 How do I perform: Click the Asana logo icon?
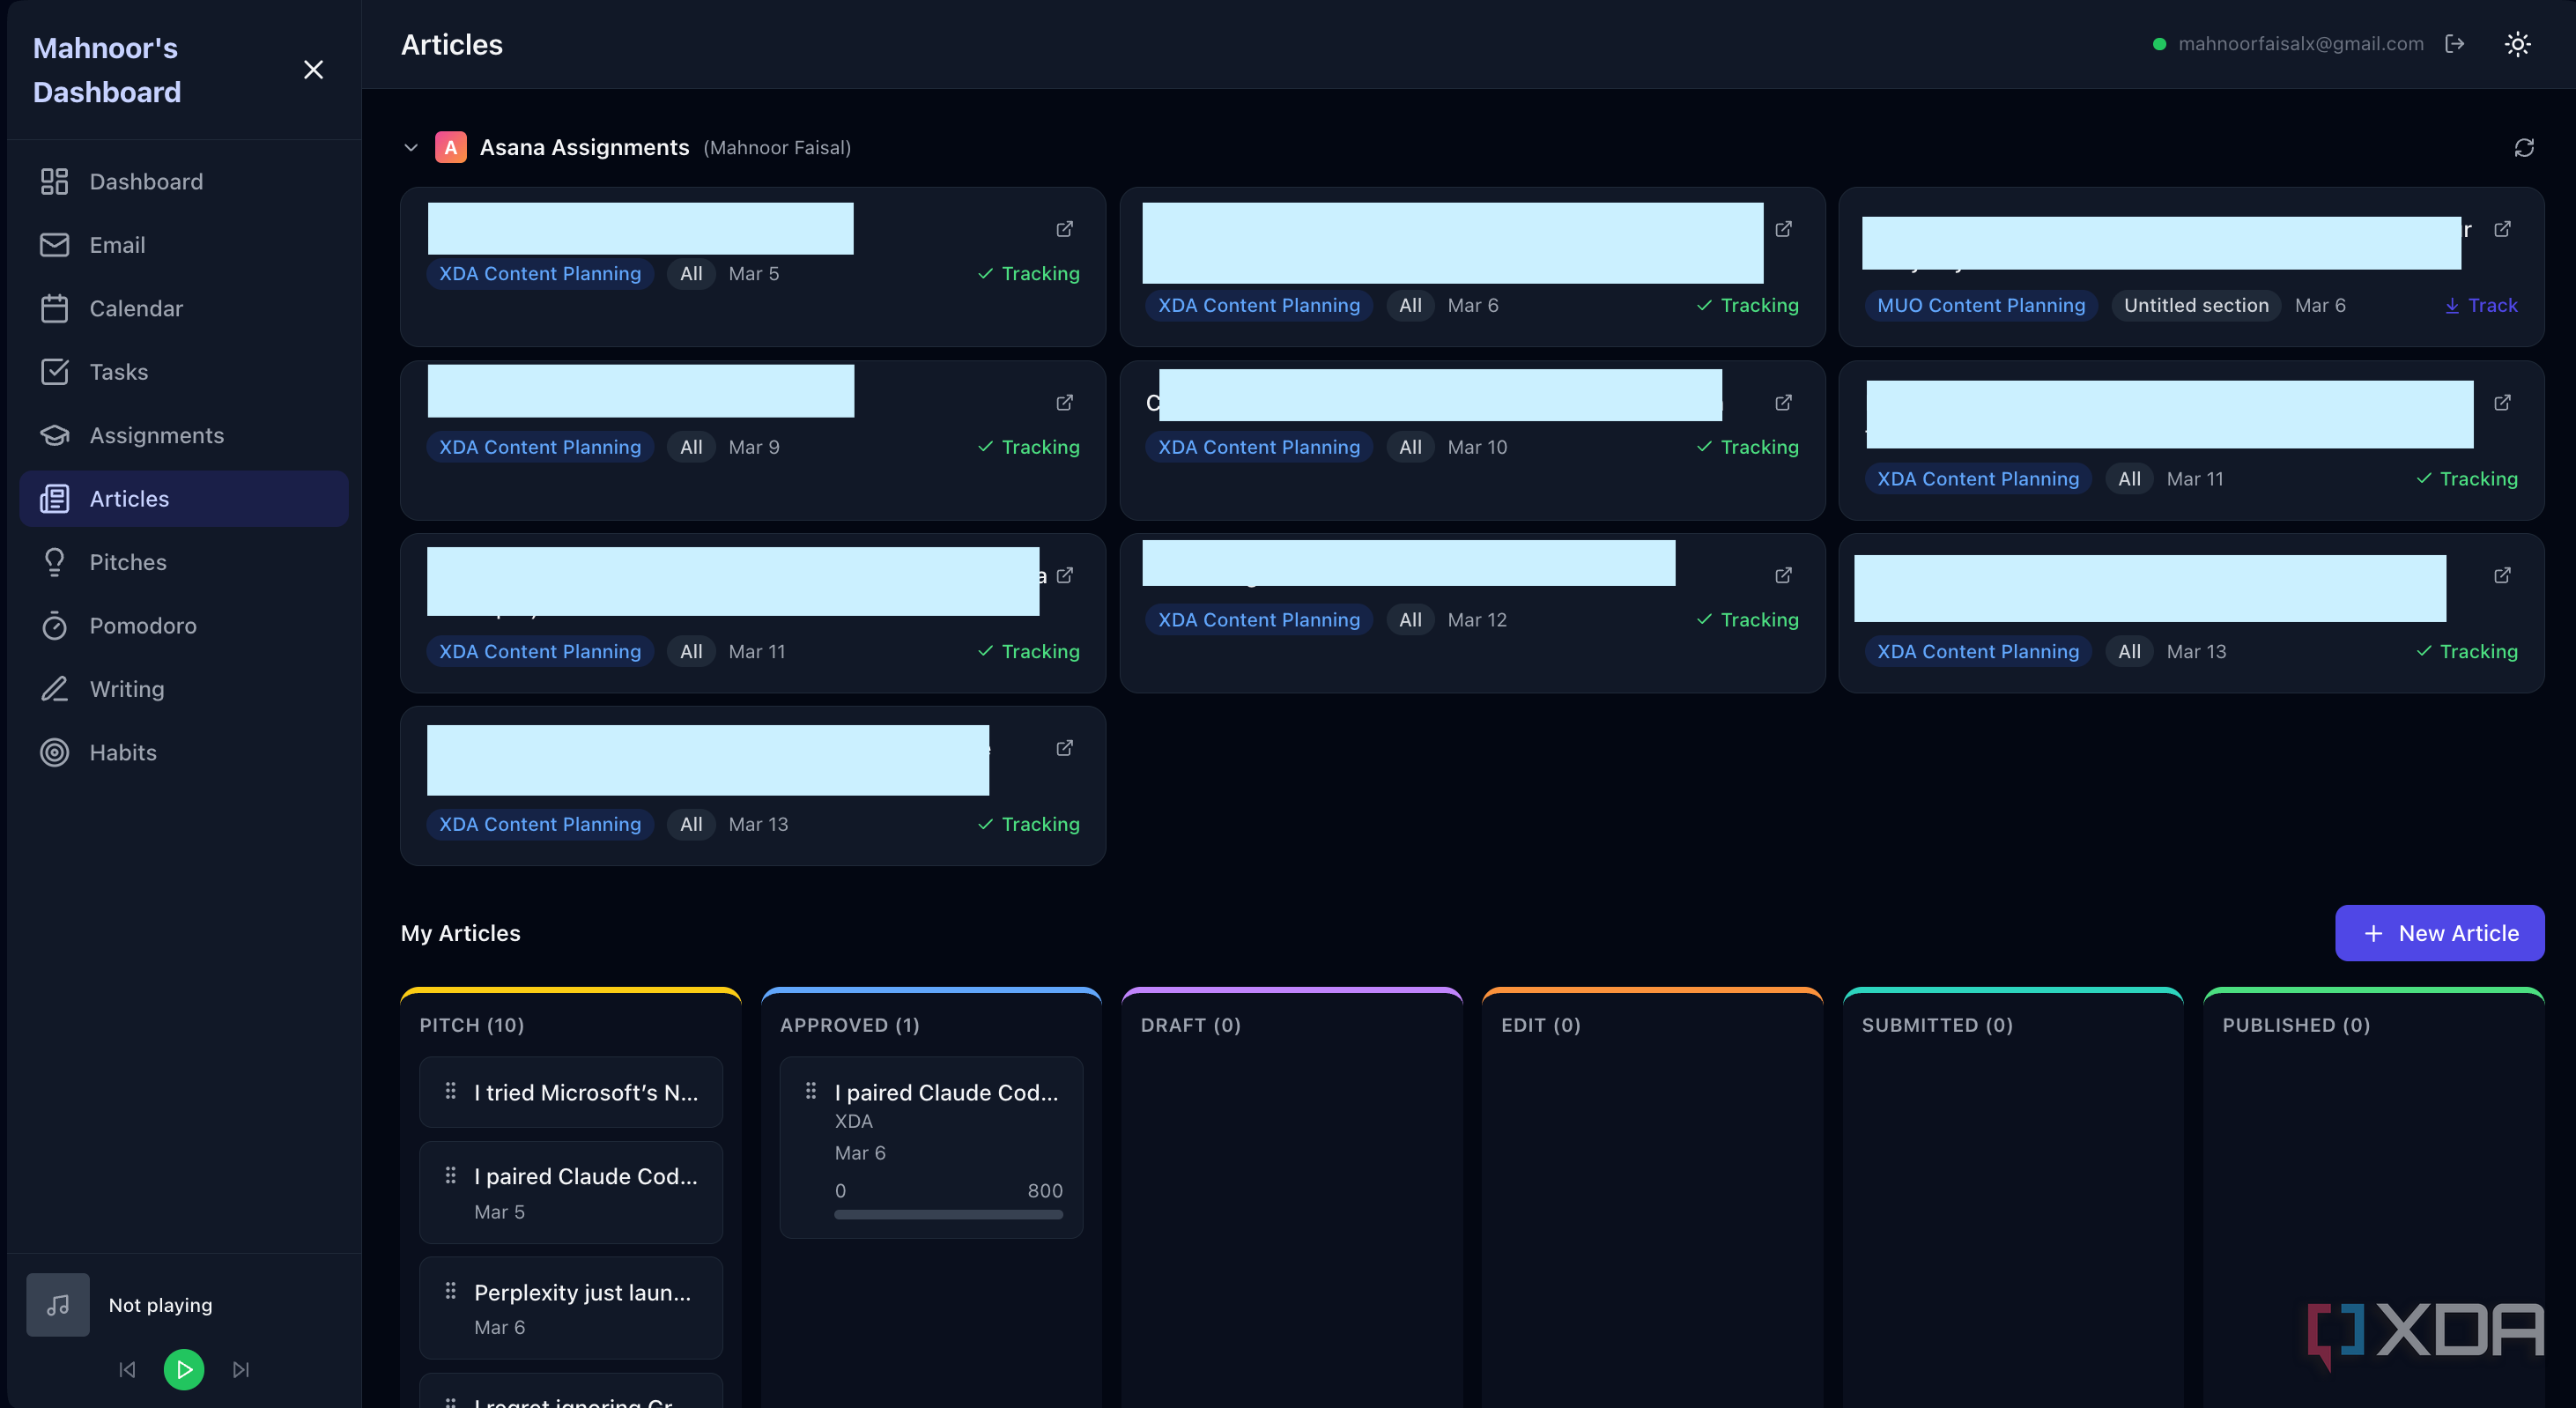click(450, 148)
